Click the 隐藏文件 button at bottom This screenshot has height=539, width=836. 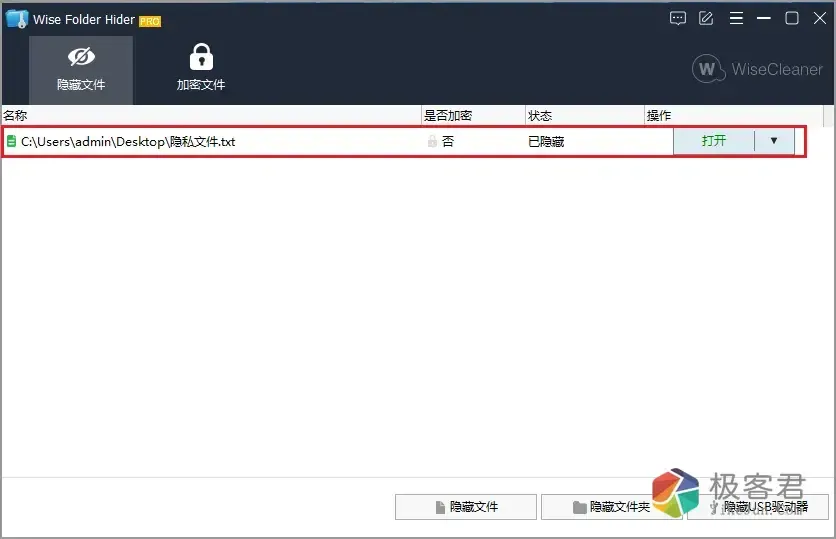(x=466, y=506)
